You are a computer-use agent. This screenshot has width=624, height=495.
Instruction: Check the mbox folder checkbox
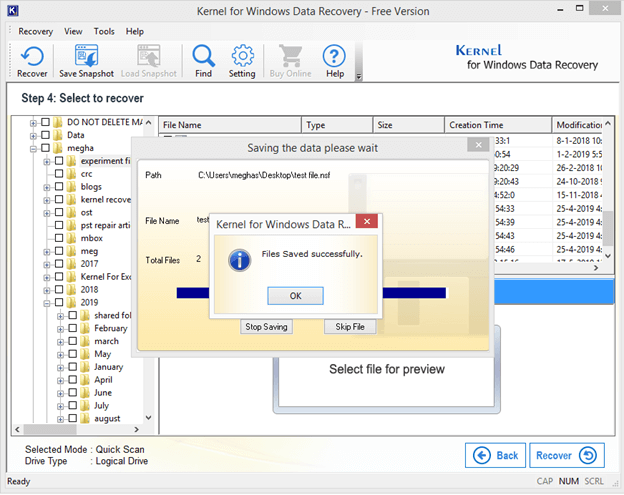click(59, 238)
